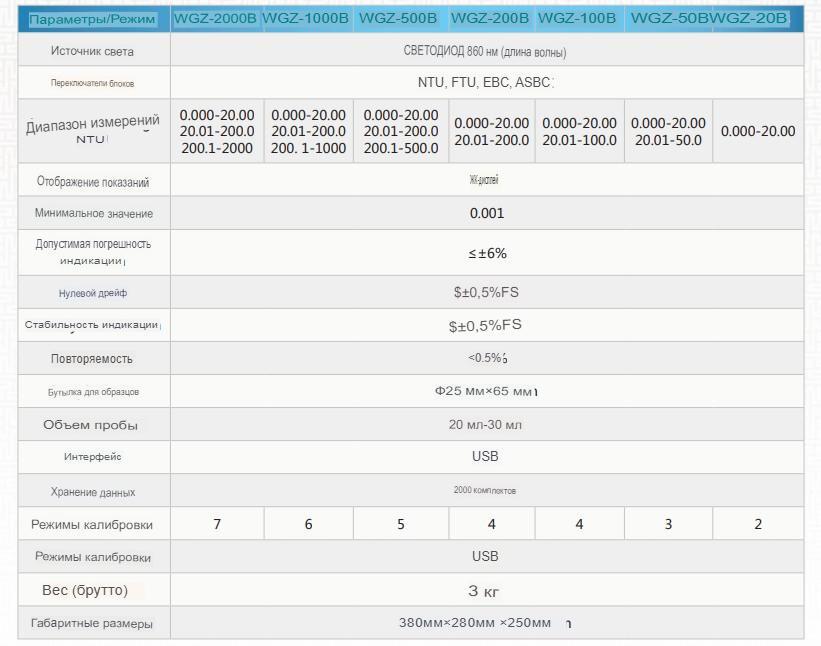Image resolution: width=821 pixels, height=646 pixels.
Task: Select 'USB' just above the '3 кг' value
Action: (x=485, y=556)
